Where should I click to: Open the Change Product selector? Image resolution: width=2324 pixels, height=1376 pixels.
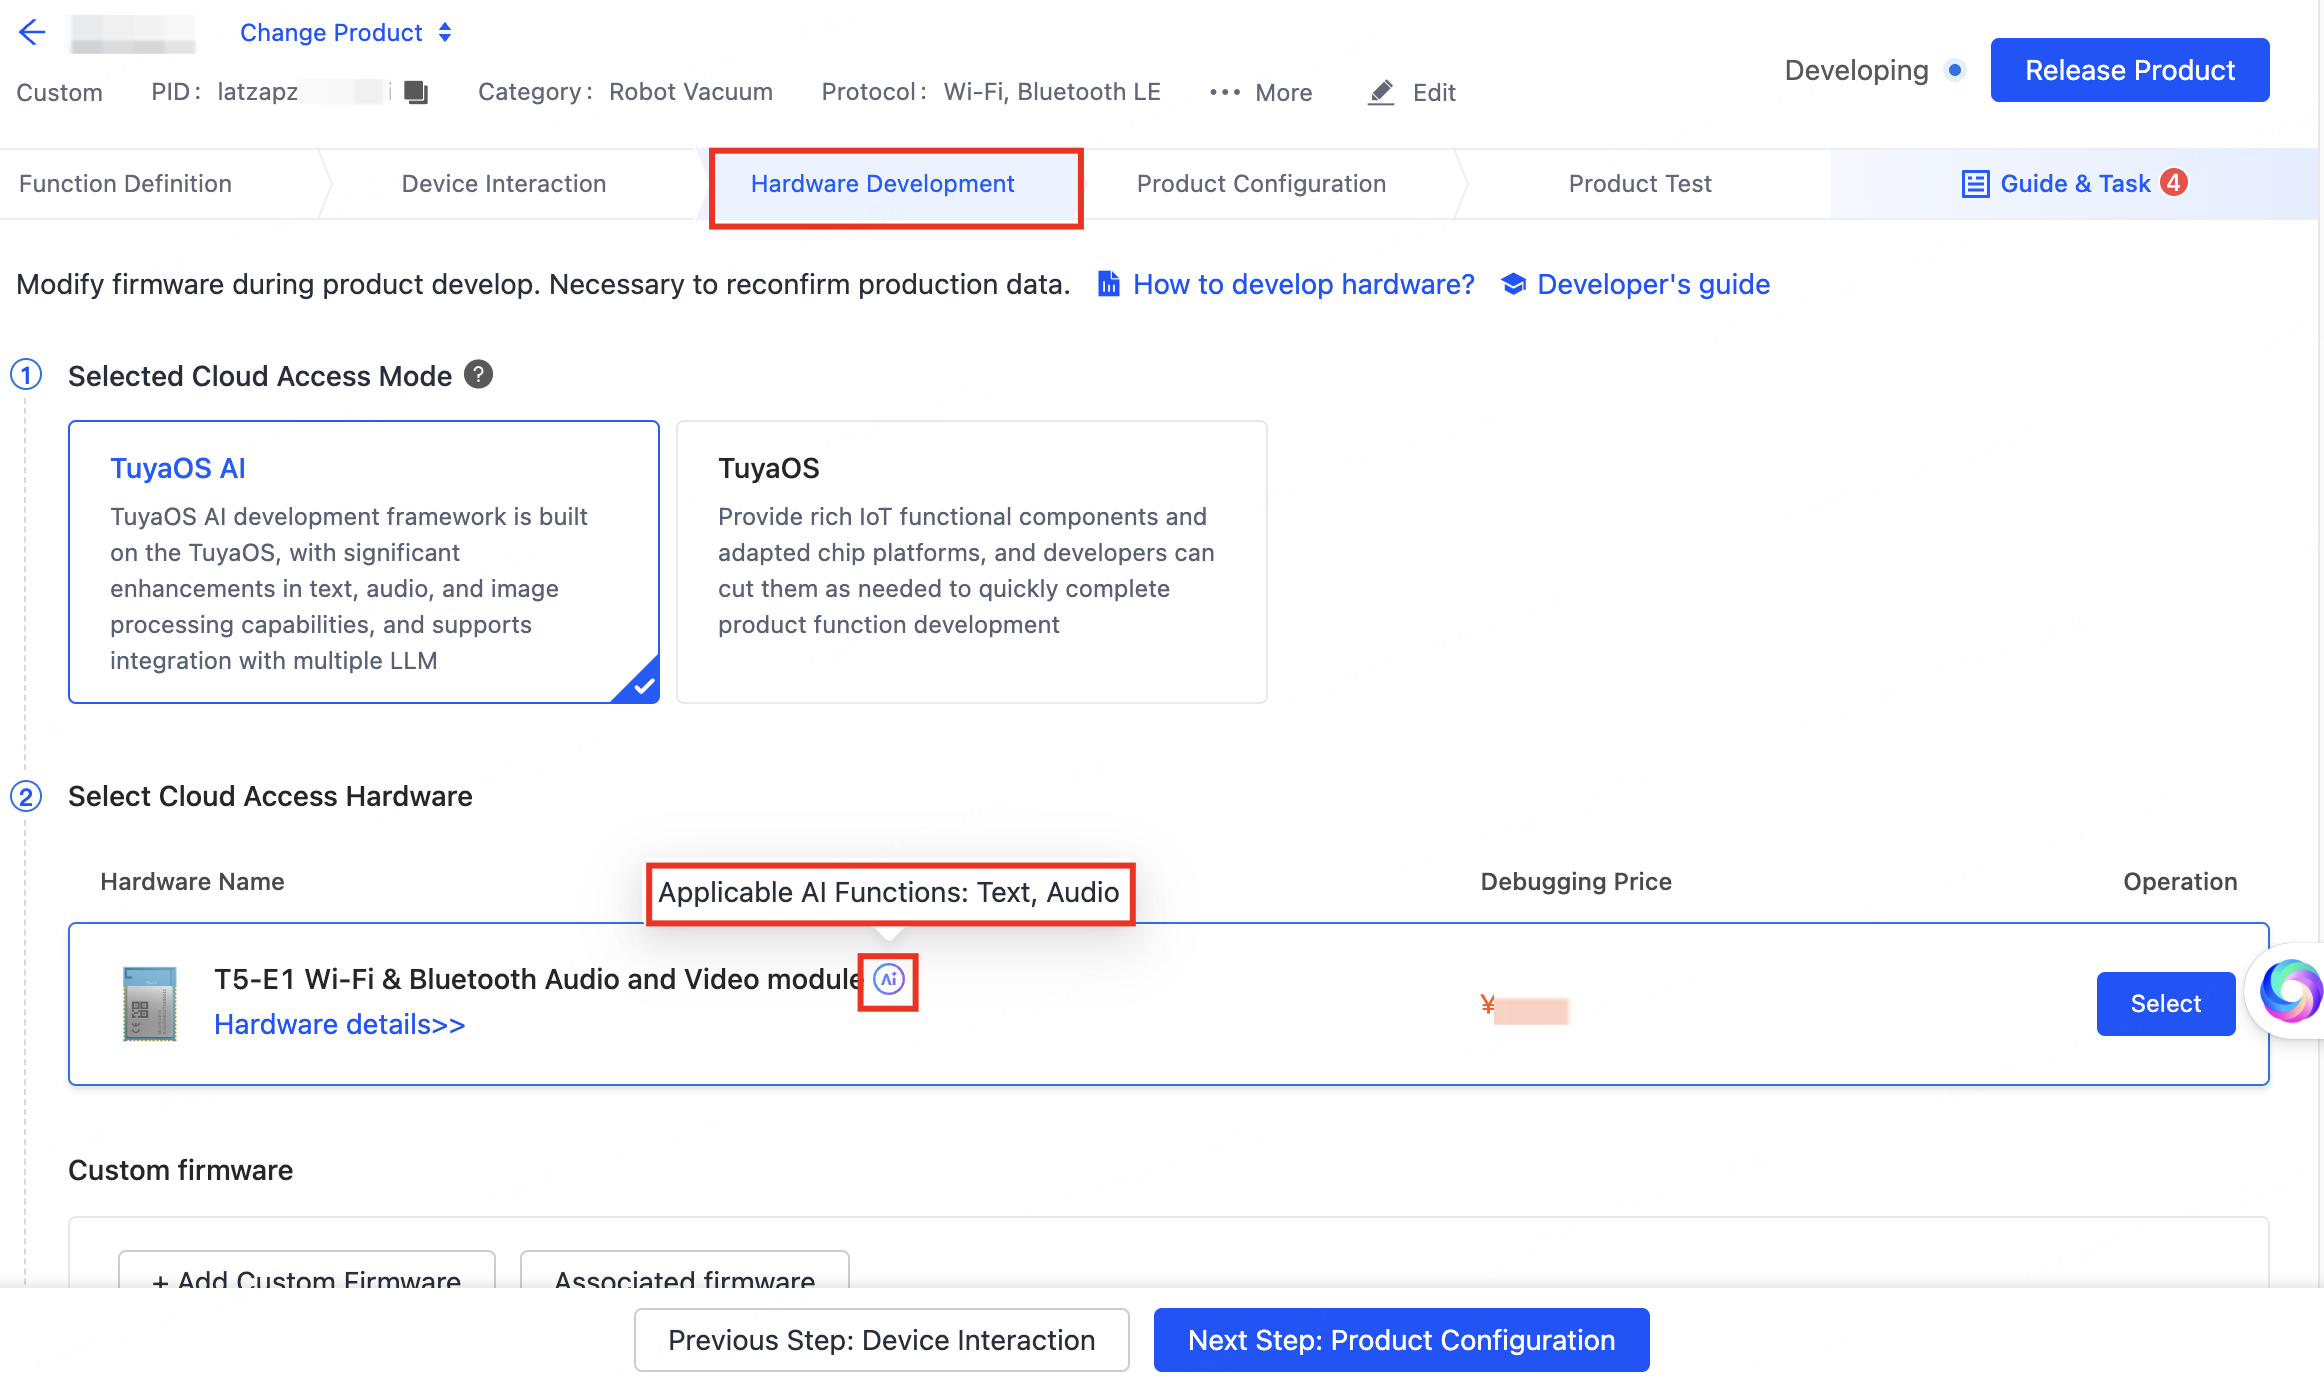[346, 33]
